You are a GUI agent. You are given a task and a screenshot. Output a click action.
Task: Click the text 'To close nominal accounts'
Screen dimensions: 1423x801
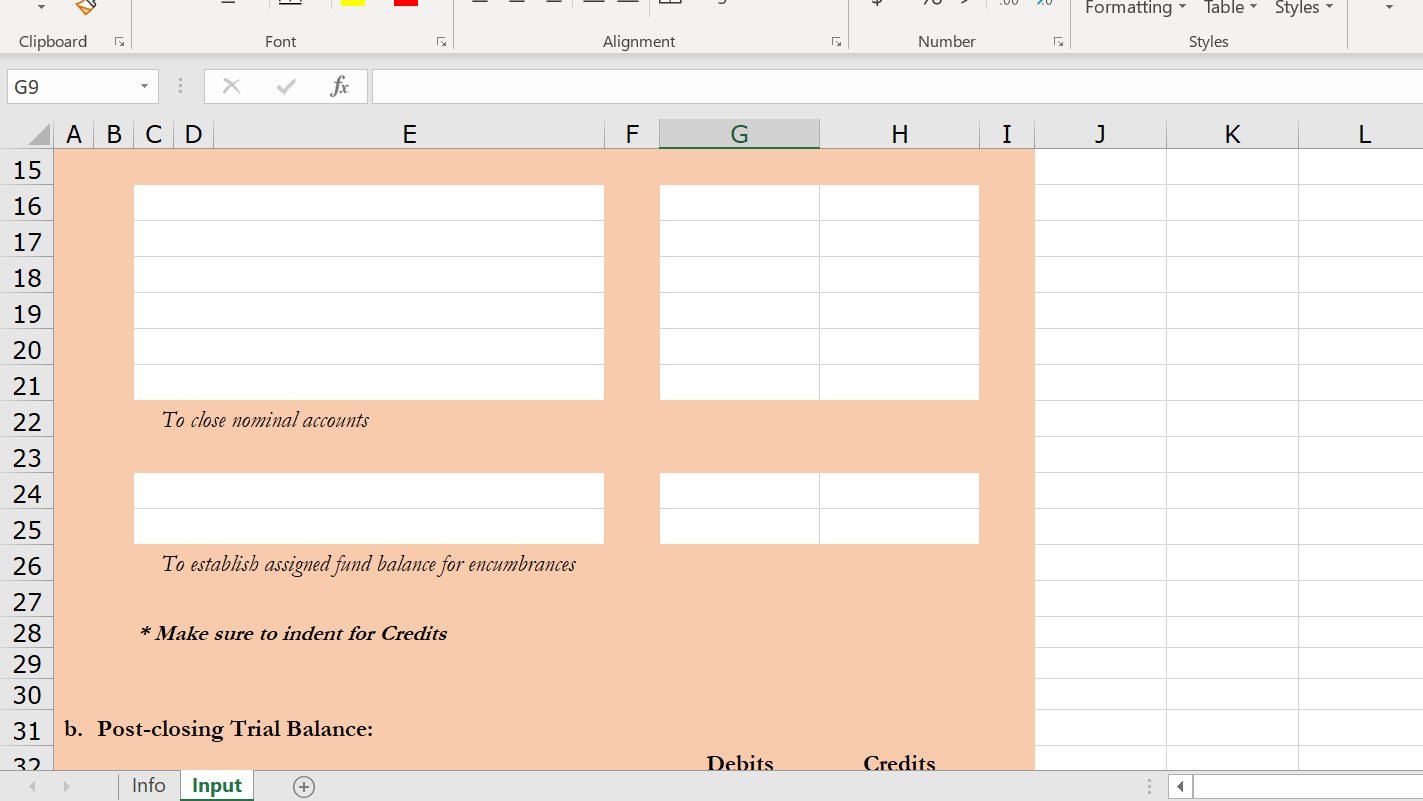[265, 420]
